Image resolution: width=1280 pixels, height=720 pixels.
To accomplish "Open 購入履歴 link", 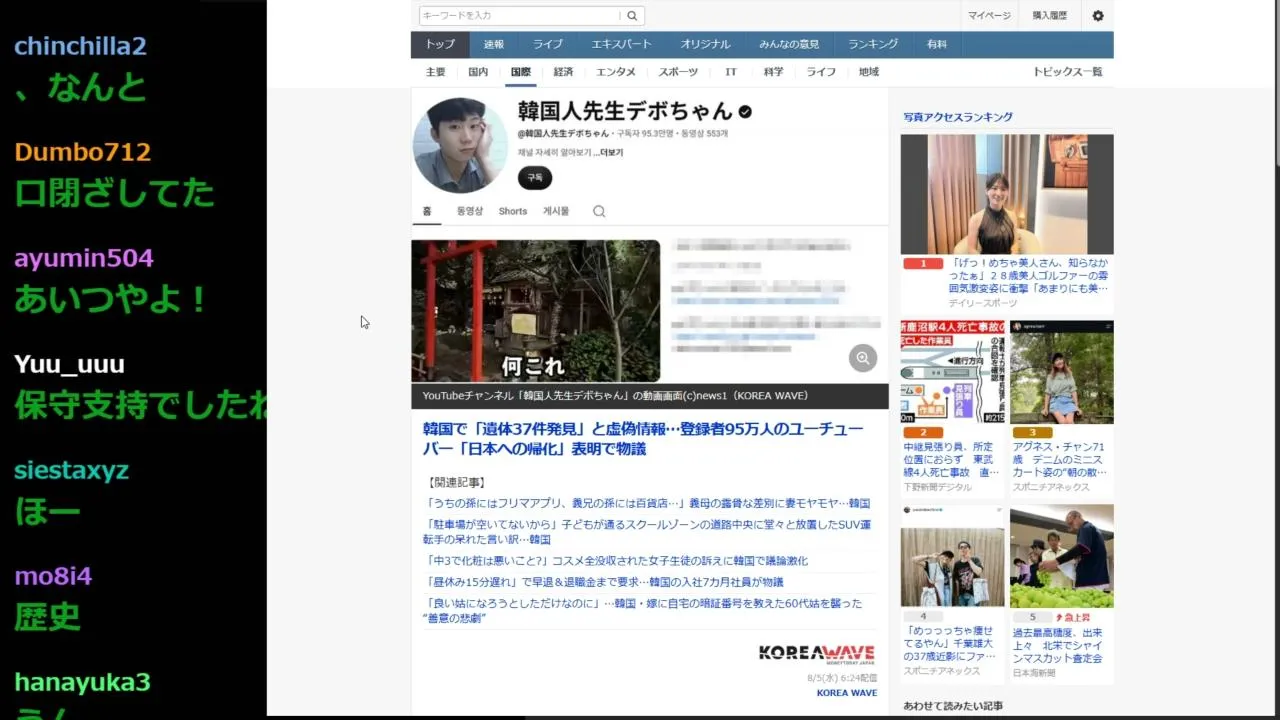I will 1050,16.
